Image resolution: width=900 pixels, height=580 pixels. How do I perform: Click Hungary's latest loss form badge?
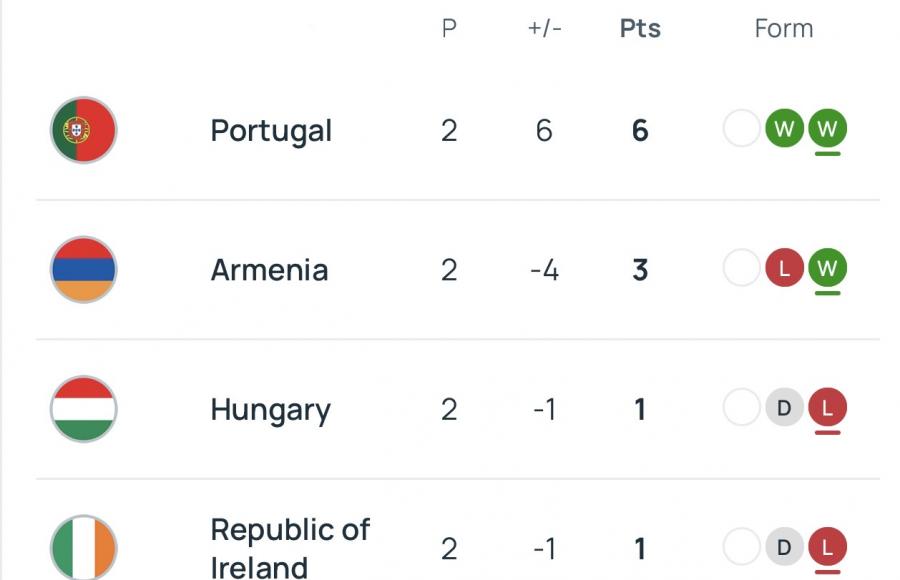[x=827, y=408]
